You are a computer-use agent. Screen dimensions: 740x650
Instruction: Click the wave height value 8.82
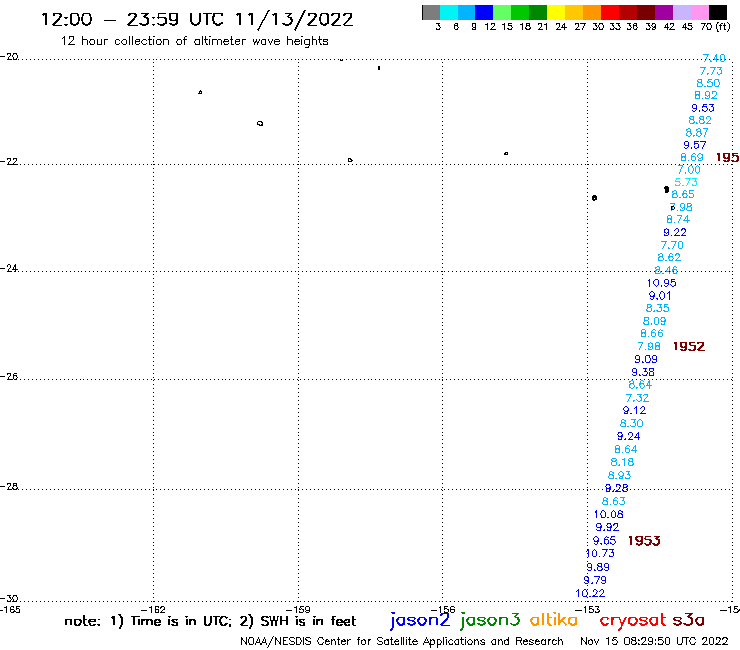tap(700, 120)
